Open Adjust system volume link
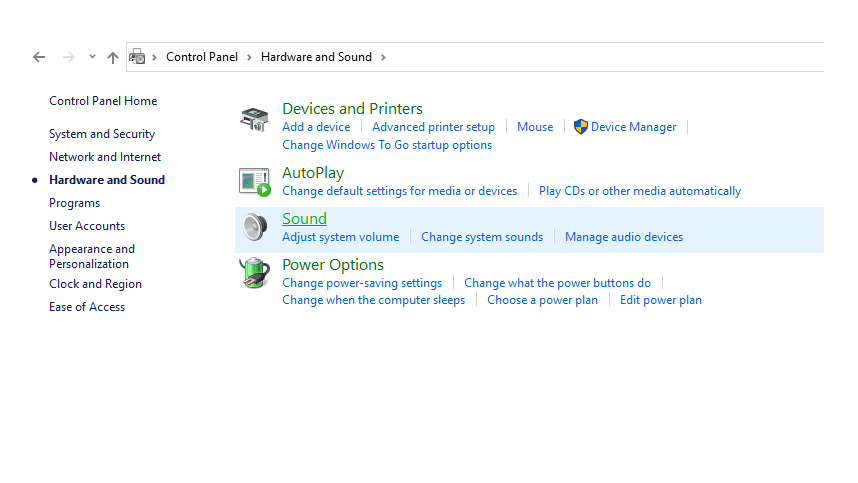Viewport: 858px width, 483px height. pos(340,237)
